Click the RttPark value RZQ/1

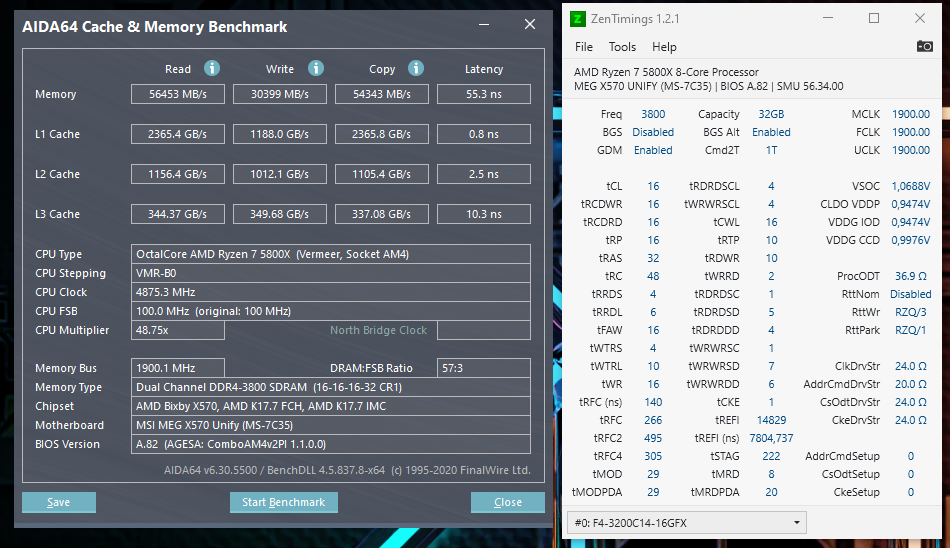pyautogui.click(x=911, y=330)
